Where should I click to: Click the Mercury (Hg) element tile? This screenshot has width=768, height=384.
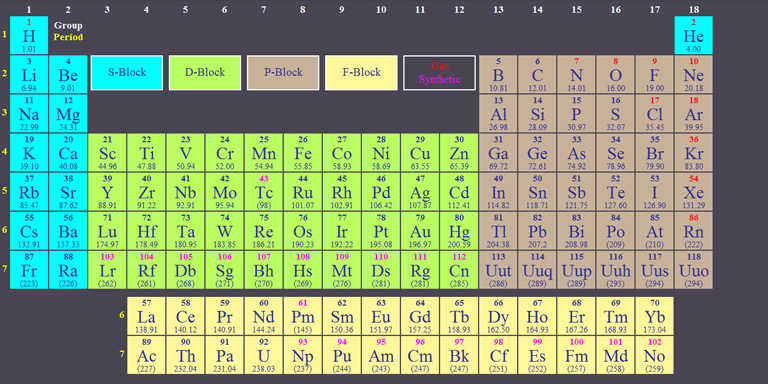459,231
